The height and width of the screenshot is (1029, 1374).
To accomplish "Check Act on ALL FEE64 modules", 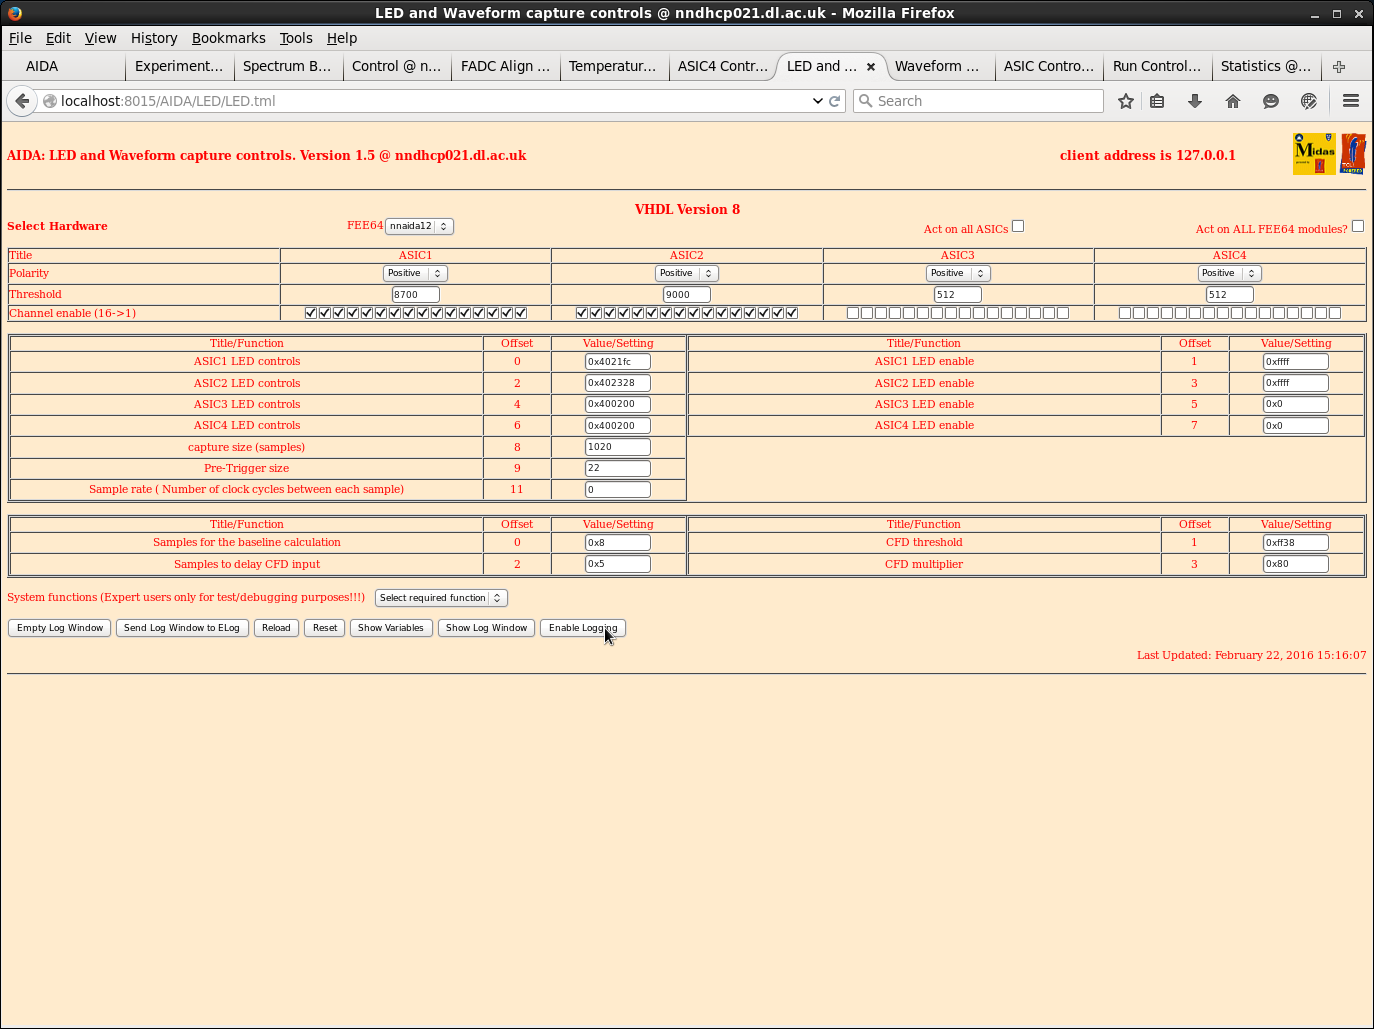I will (x=1358, y=226).
